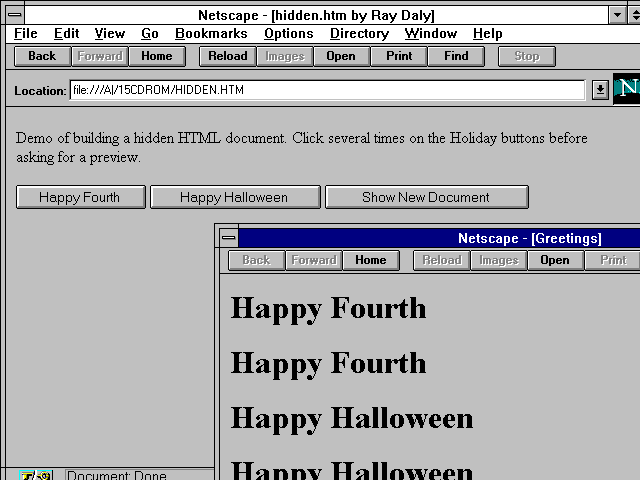Click the Netscape N logo icon

pos(627,89)
